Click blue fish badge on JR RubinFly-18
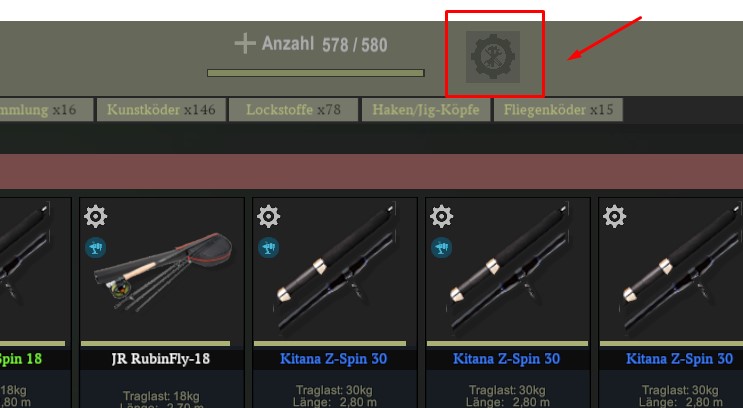Screen dimensions: 743x408 point(95,248)
